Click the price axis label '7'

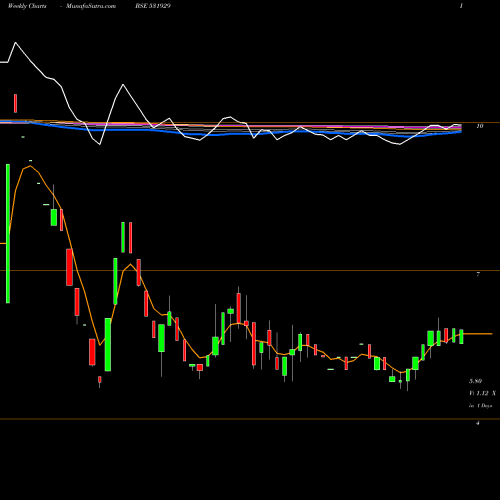[478, 274]
